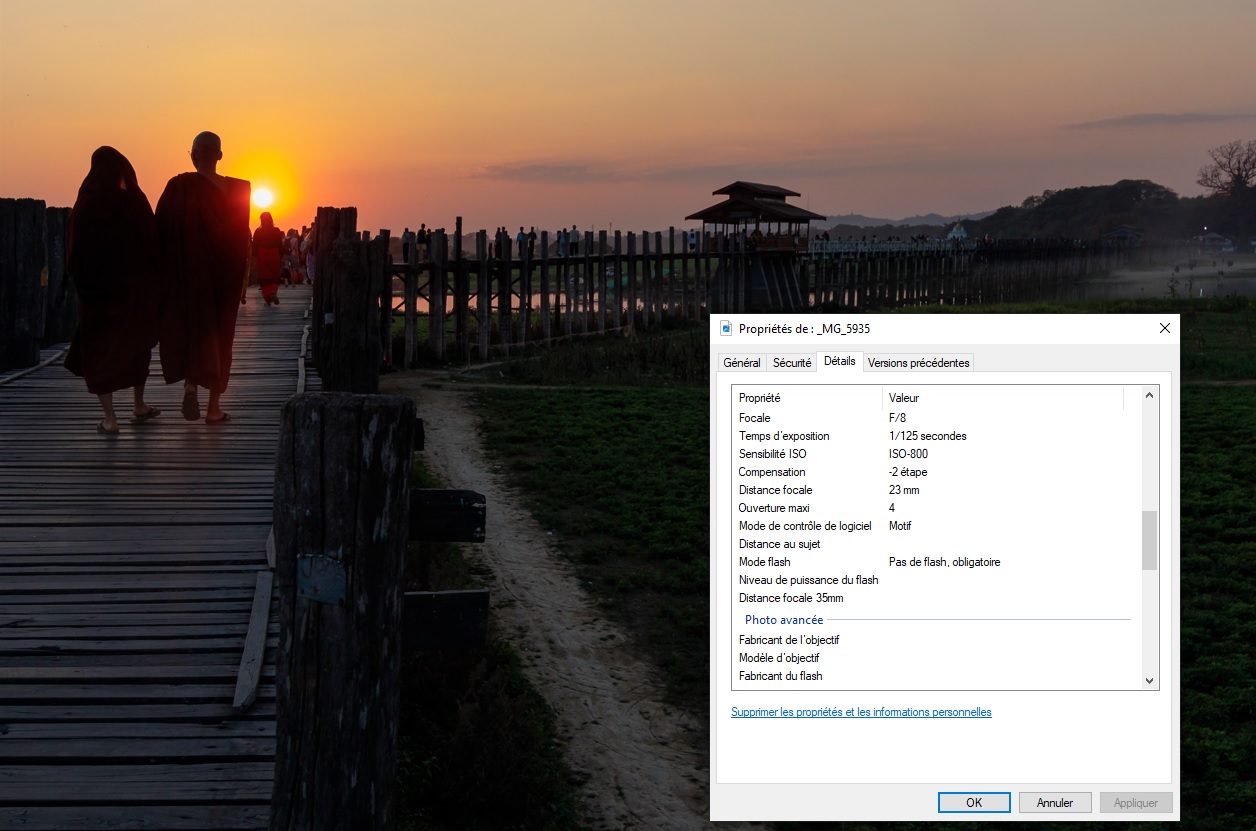Select Mode de contrôle de logiciel row

pyautogui.click(x=935, y=526)
